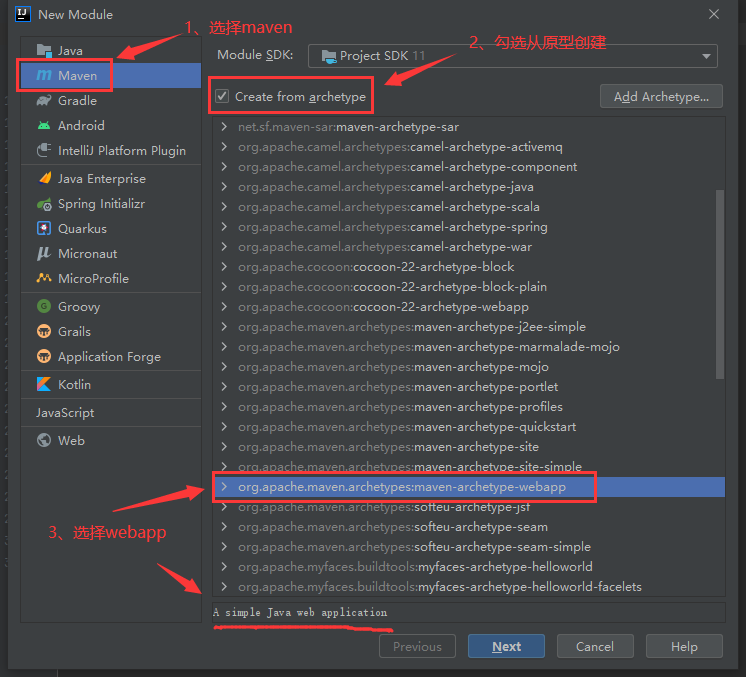746x677 pixels.
Task: Click the Kotlin K icon
Action: click(44, 384)
